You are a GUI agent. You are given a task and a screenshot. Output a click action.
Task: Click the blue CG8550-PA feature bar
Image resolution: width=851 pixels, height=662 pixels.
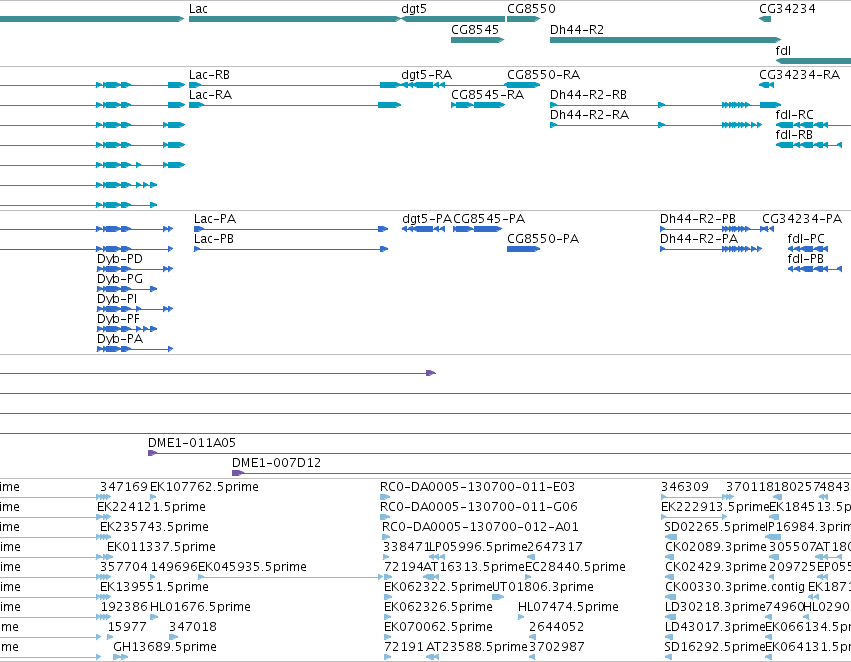click(523, 249)
